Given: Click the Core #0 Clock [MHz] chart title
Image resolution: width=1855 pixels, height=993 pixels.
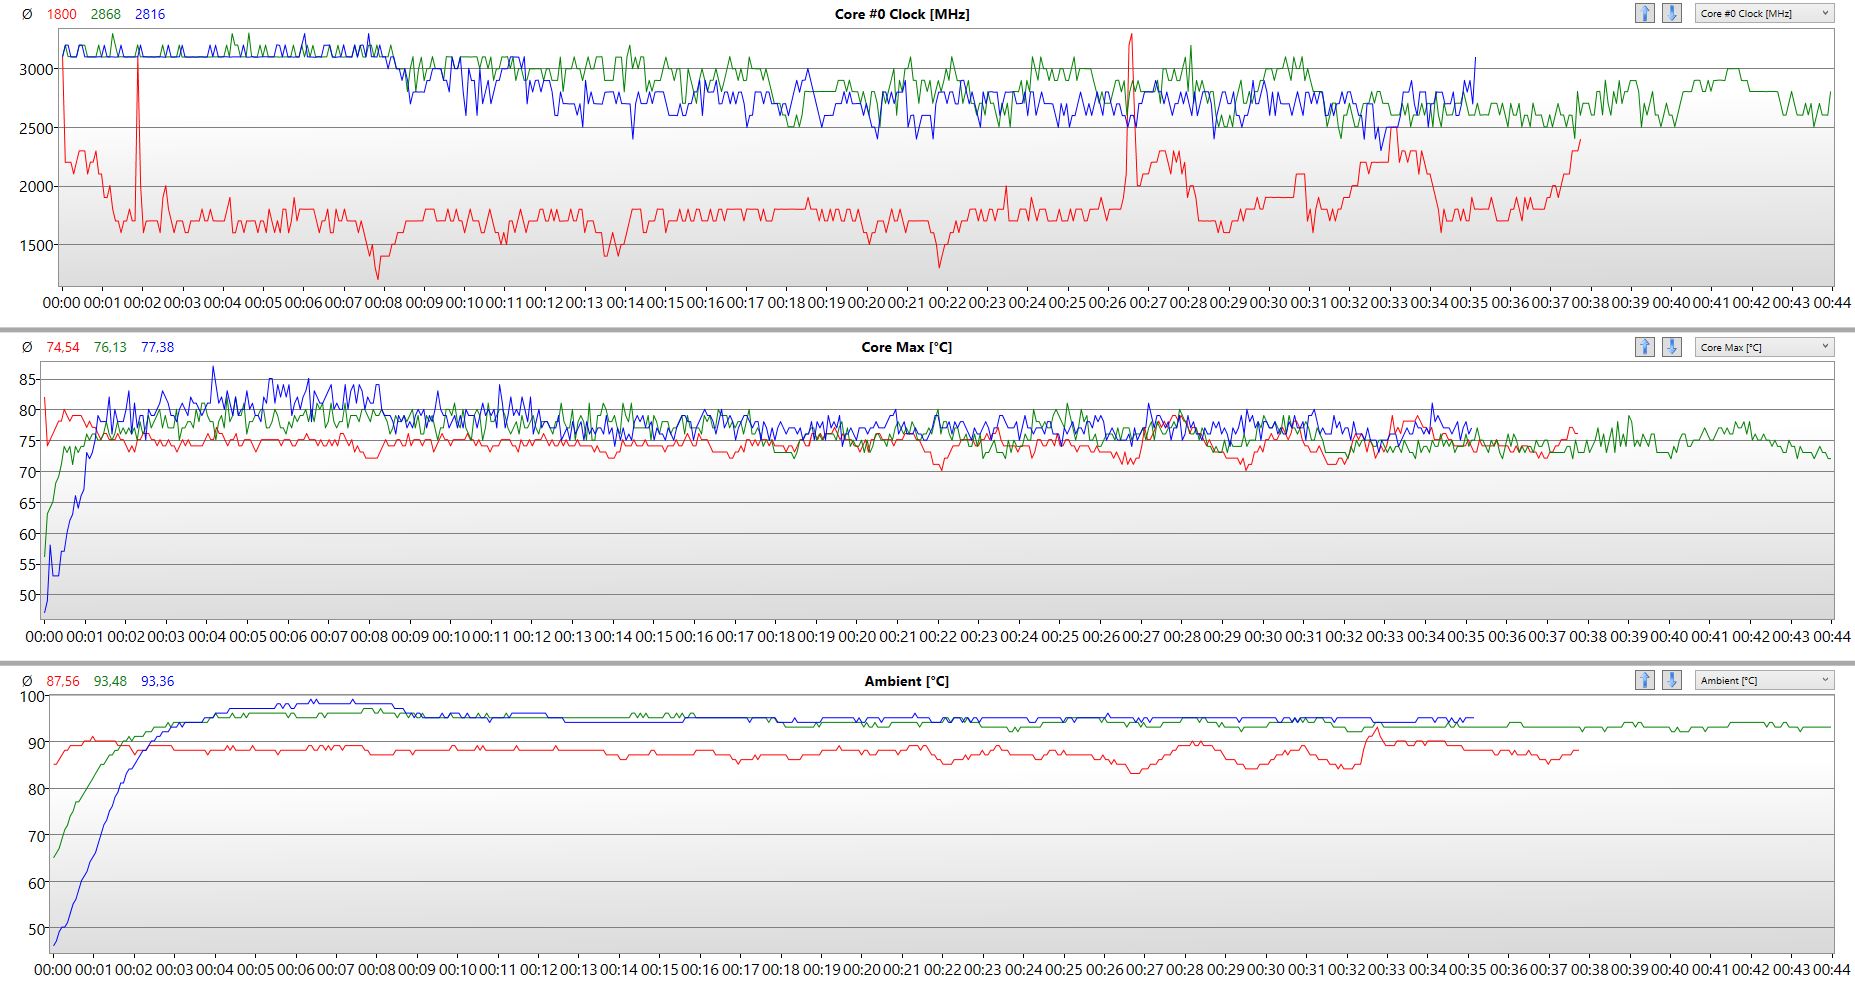Looking at the screenshot, I should point(902,14).
